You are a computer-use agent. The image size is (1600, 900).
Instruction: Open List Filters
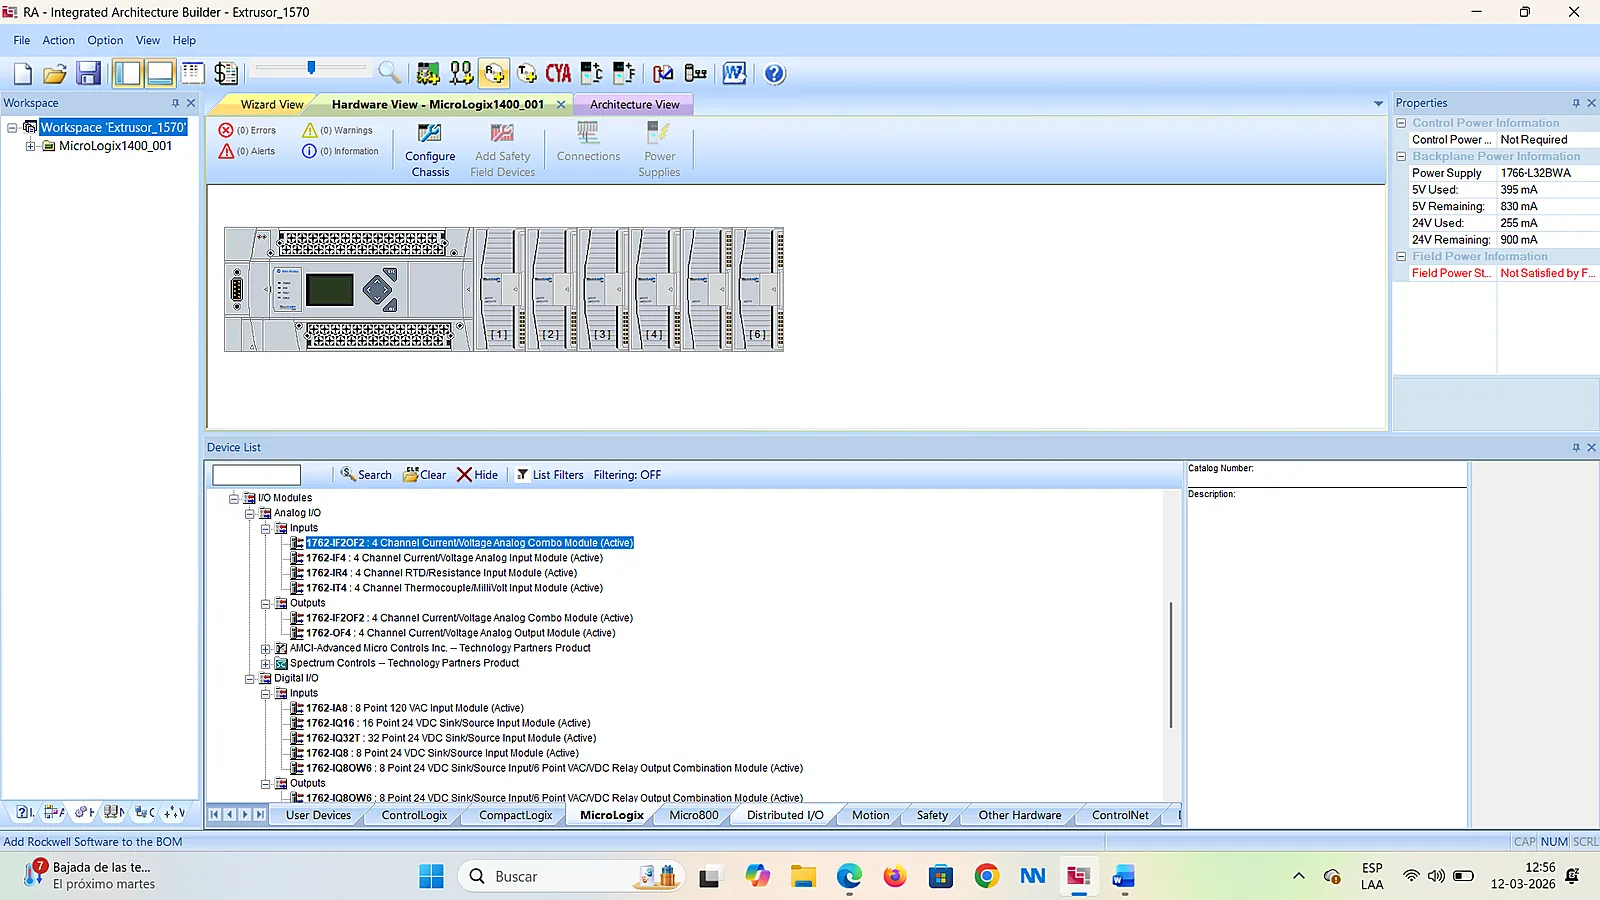coord(550,475)
